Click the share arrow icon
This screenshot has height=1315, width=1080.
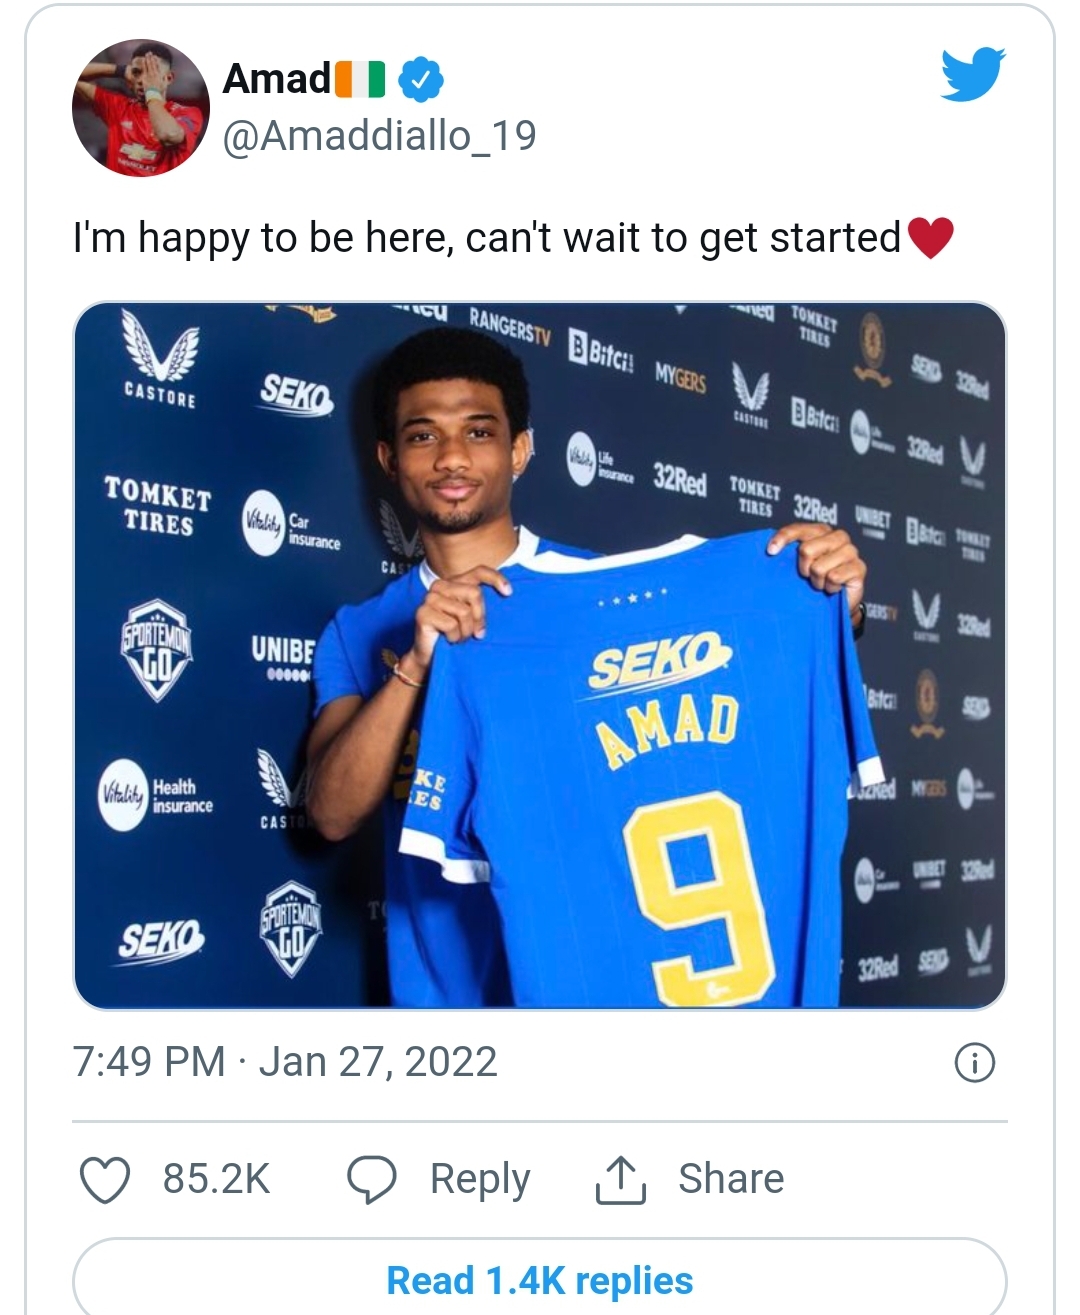621,1179
